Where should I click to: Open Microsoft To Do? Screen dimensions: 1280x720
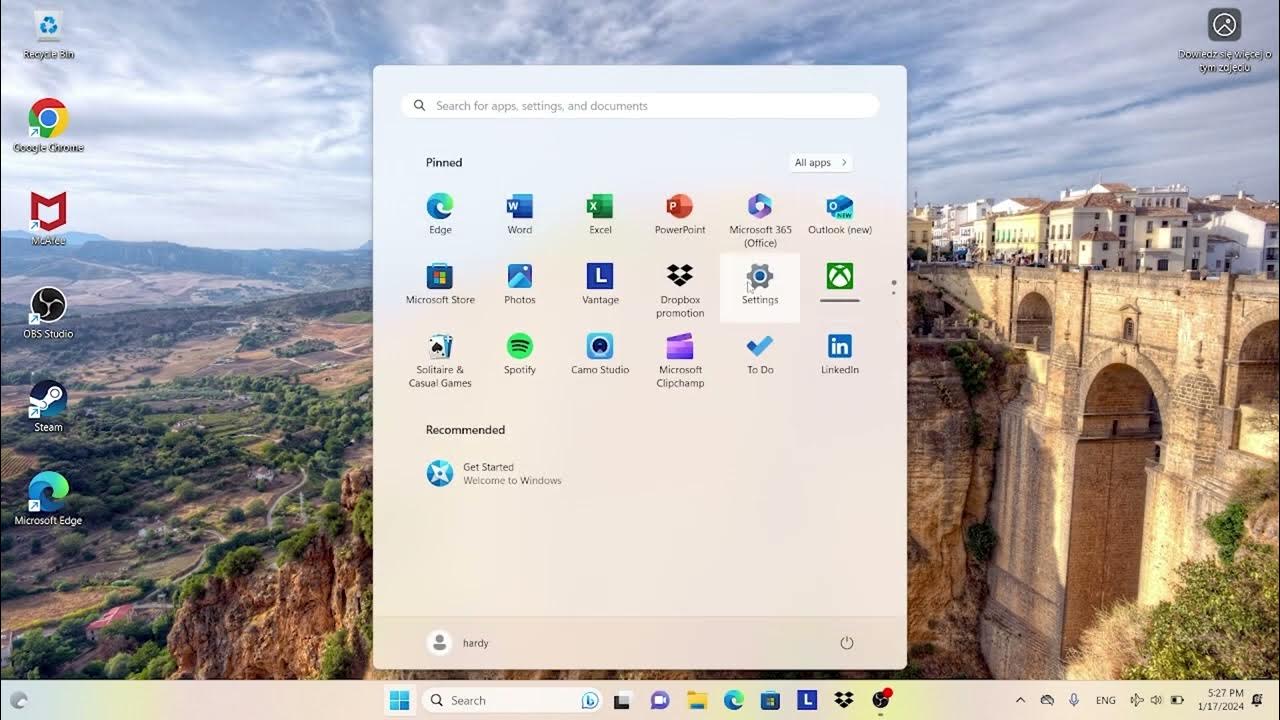pyautogui.click(x=759, y=350)
